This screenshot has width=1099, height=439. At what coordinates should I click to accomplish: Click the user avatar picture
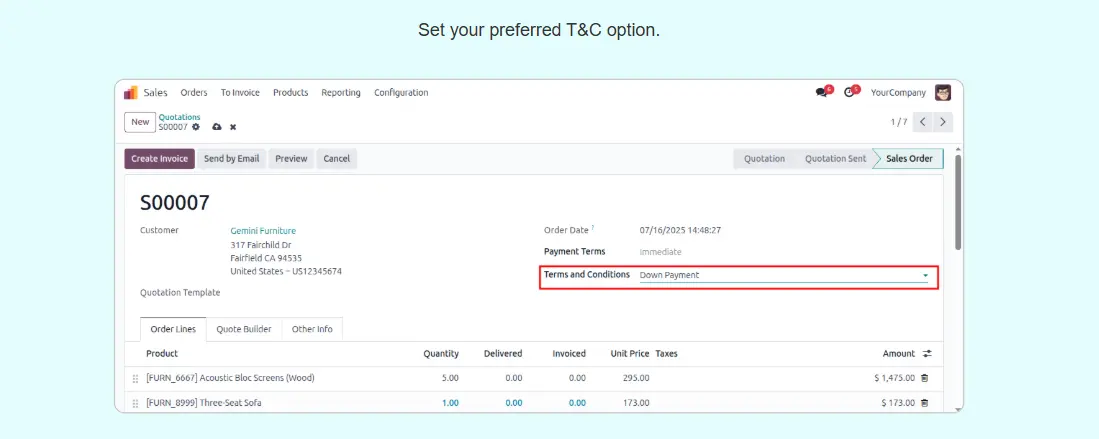coord(943,93)
